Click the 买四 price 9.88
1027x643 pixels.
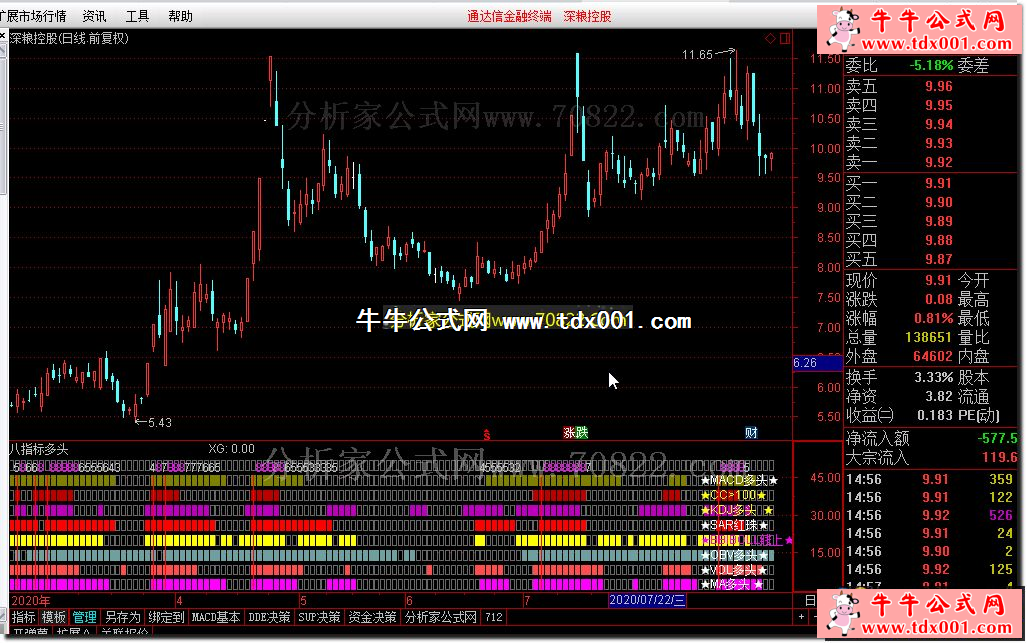point(939,240)
